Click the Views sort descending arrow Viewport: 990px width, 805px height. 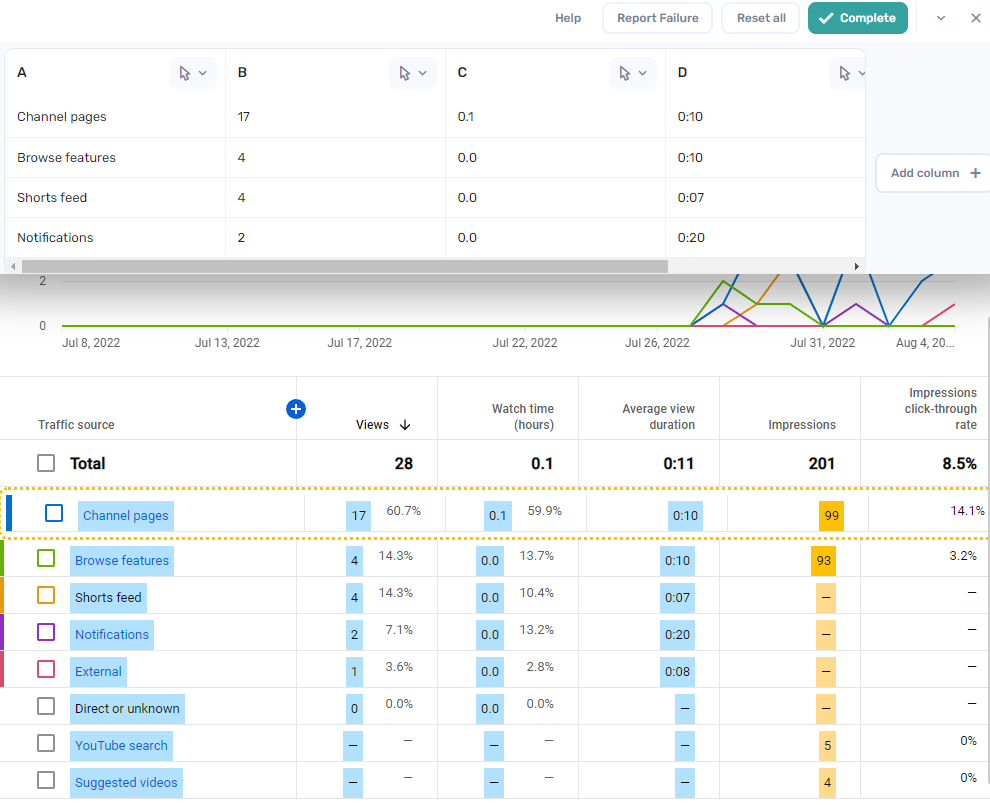(x=405, y=425)
